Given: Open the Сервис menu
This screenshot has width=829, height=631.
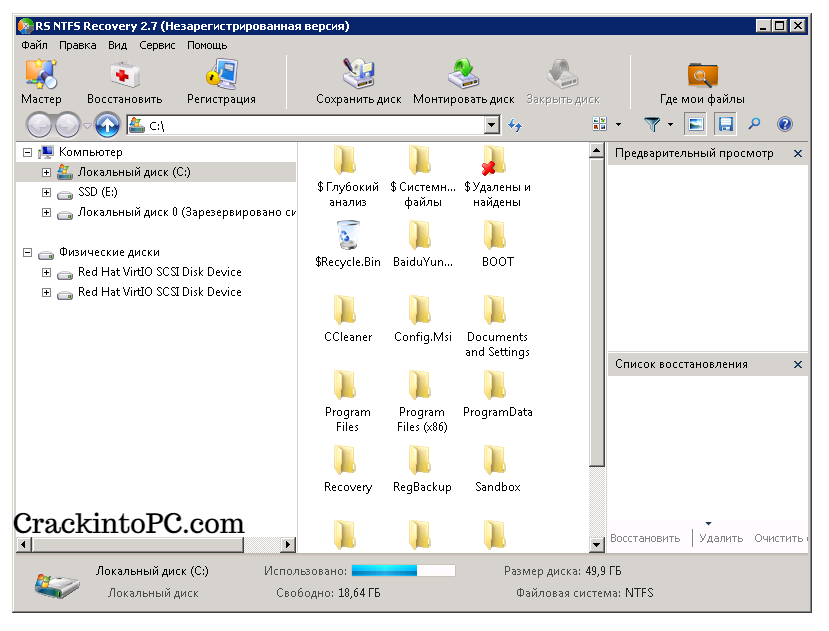Looking at the screenshot, I should click(x=157, y=45).
